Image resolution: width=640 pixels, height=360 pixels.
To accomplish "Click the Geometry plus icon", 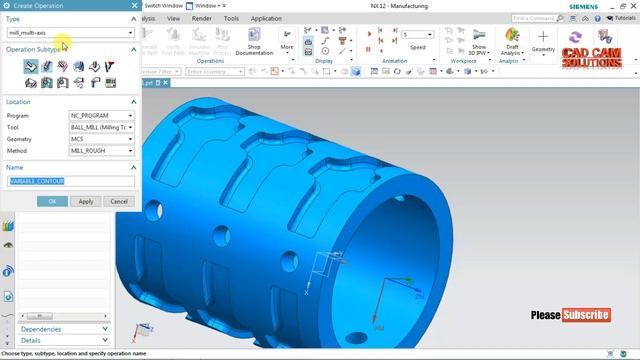I will point(543,37).
